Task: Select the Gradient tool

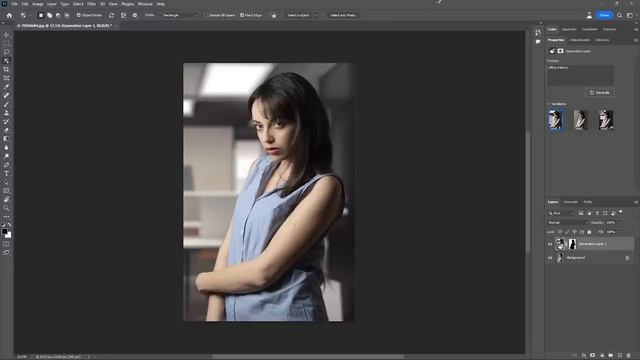Action: click(6, 139)
